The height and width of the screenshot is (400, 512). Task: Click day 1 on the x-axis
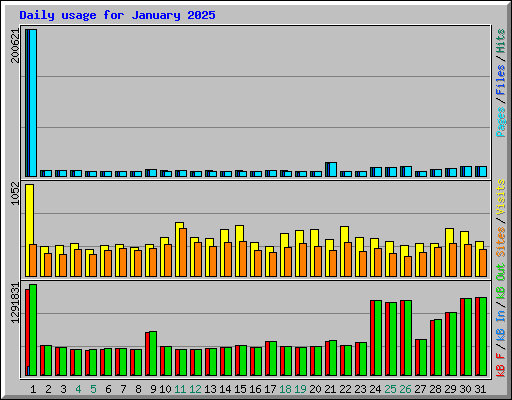click(33, 389)
